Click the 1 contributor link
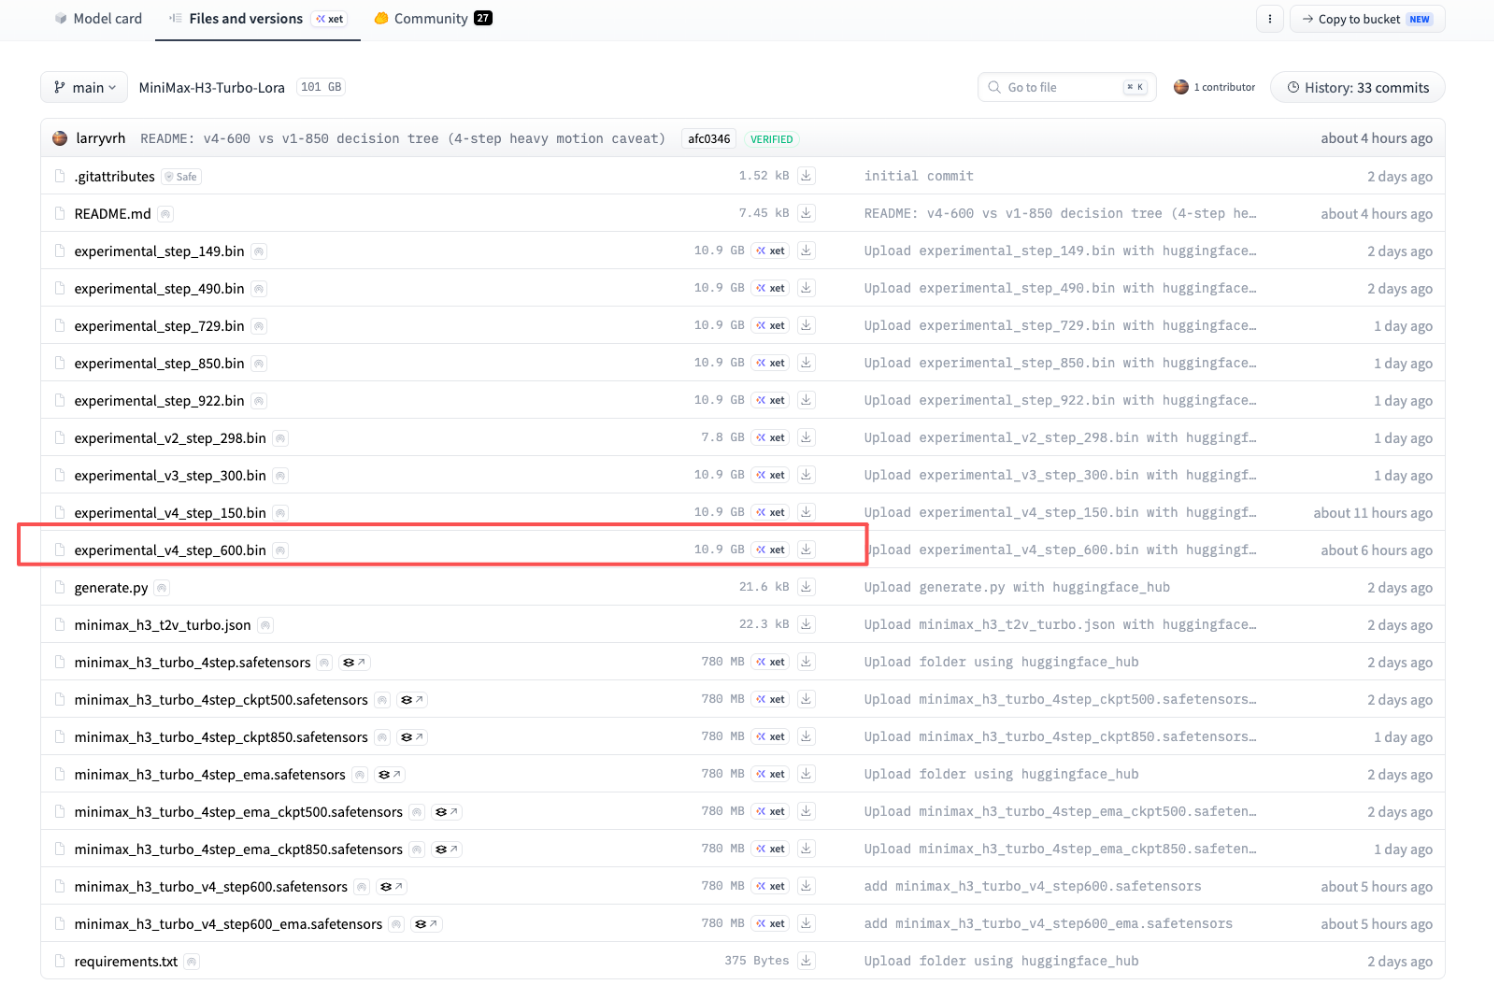The width and height of the screenshot is (1494, 991). [x=1214, y=88]
